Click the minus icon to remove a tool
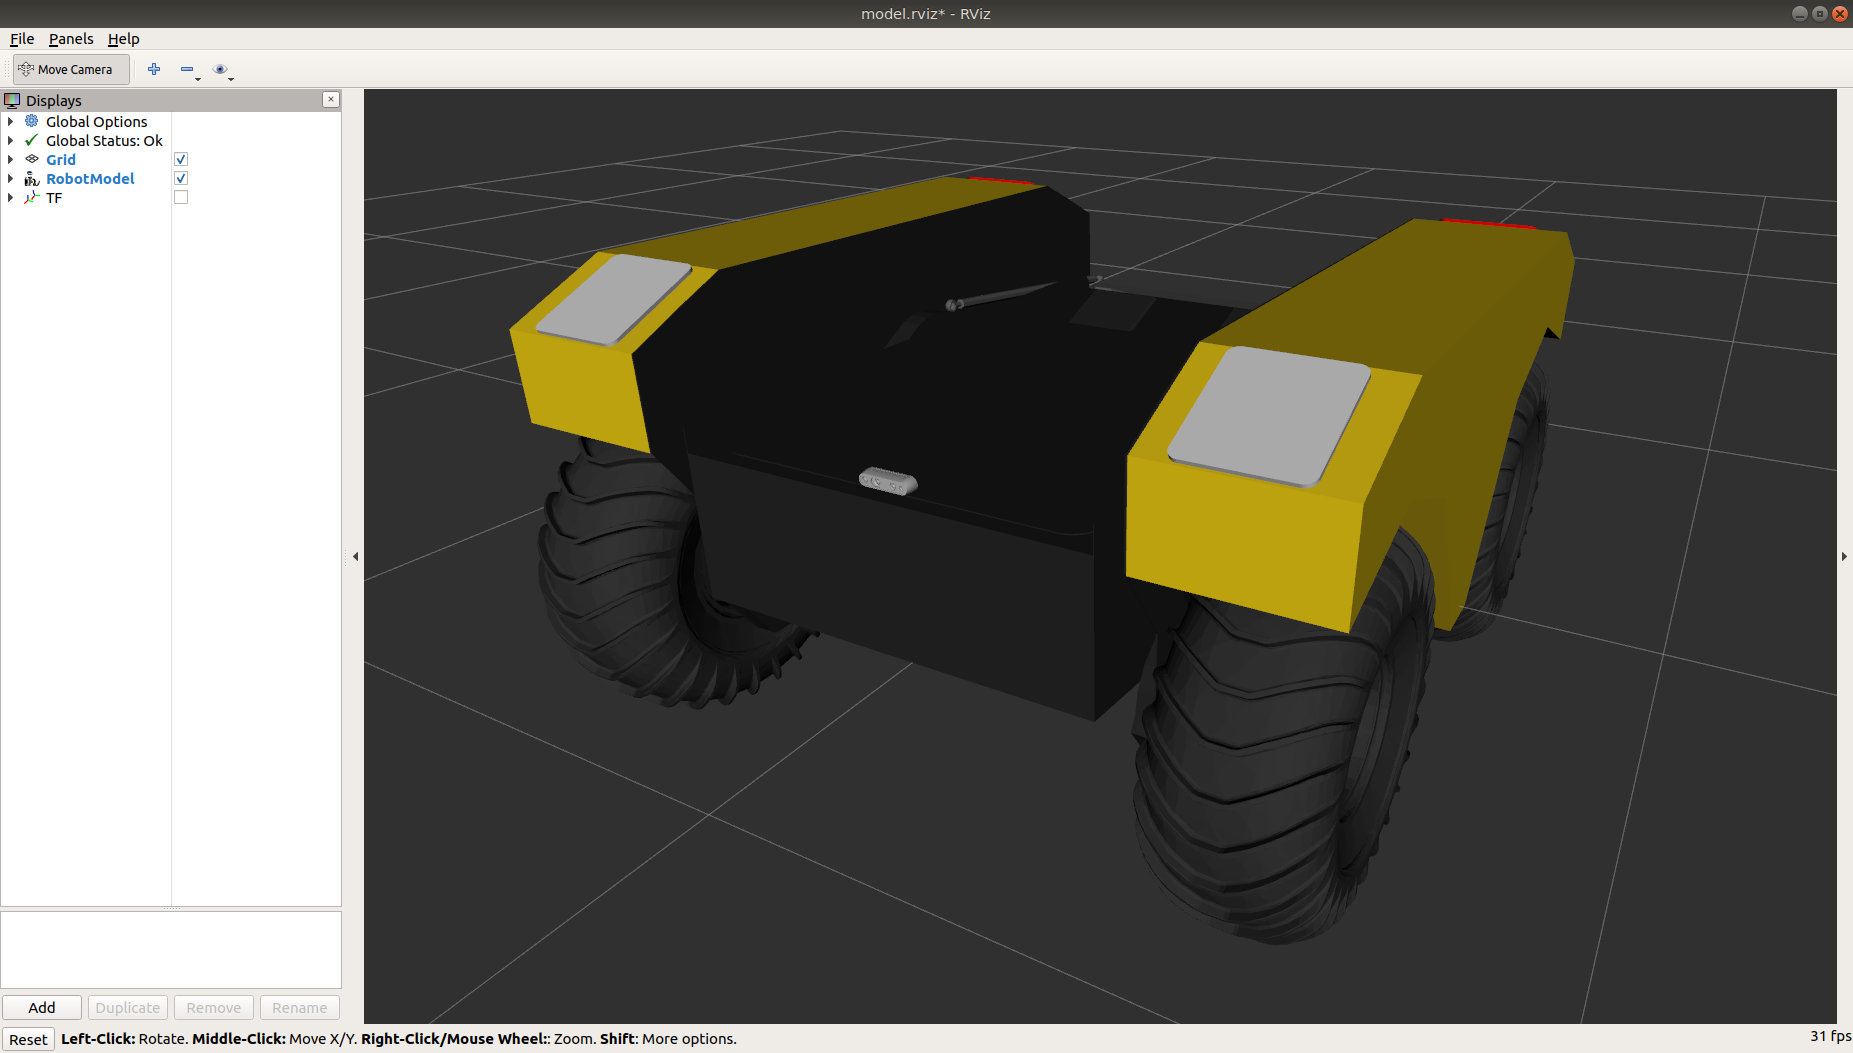This screenshot has height=1053, width=1853. [x=187, y=69]
